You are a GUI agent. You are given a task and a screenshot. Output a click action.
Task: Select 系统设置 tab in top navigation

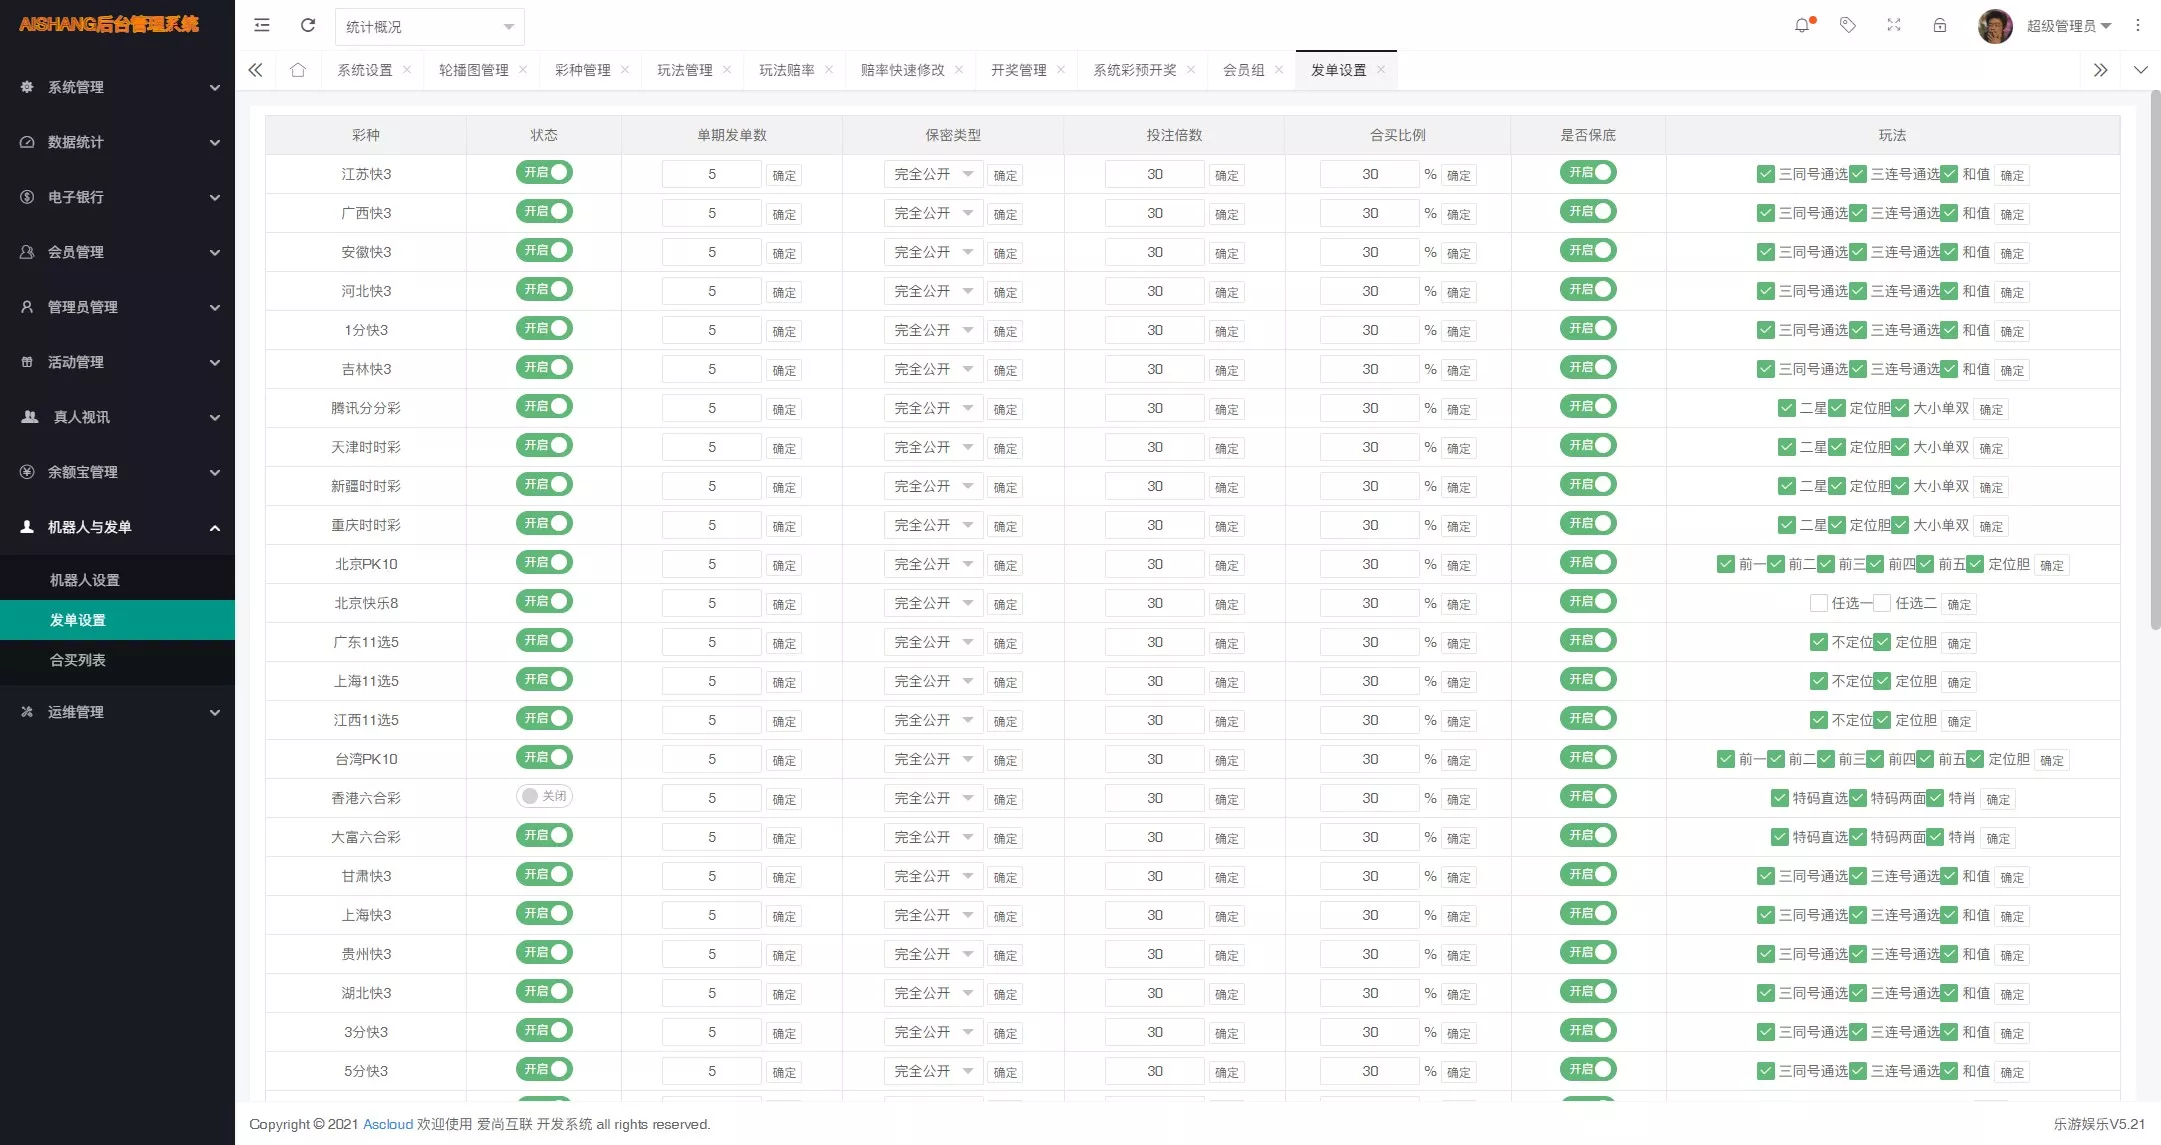364,70
